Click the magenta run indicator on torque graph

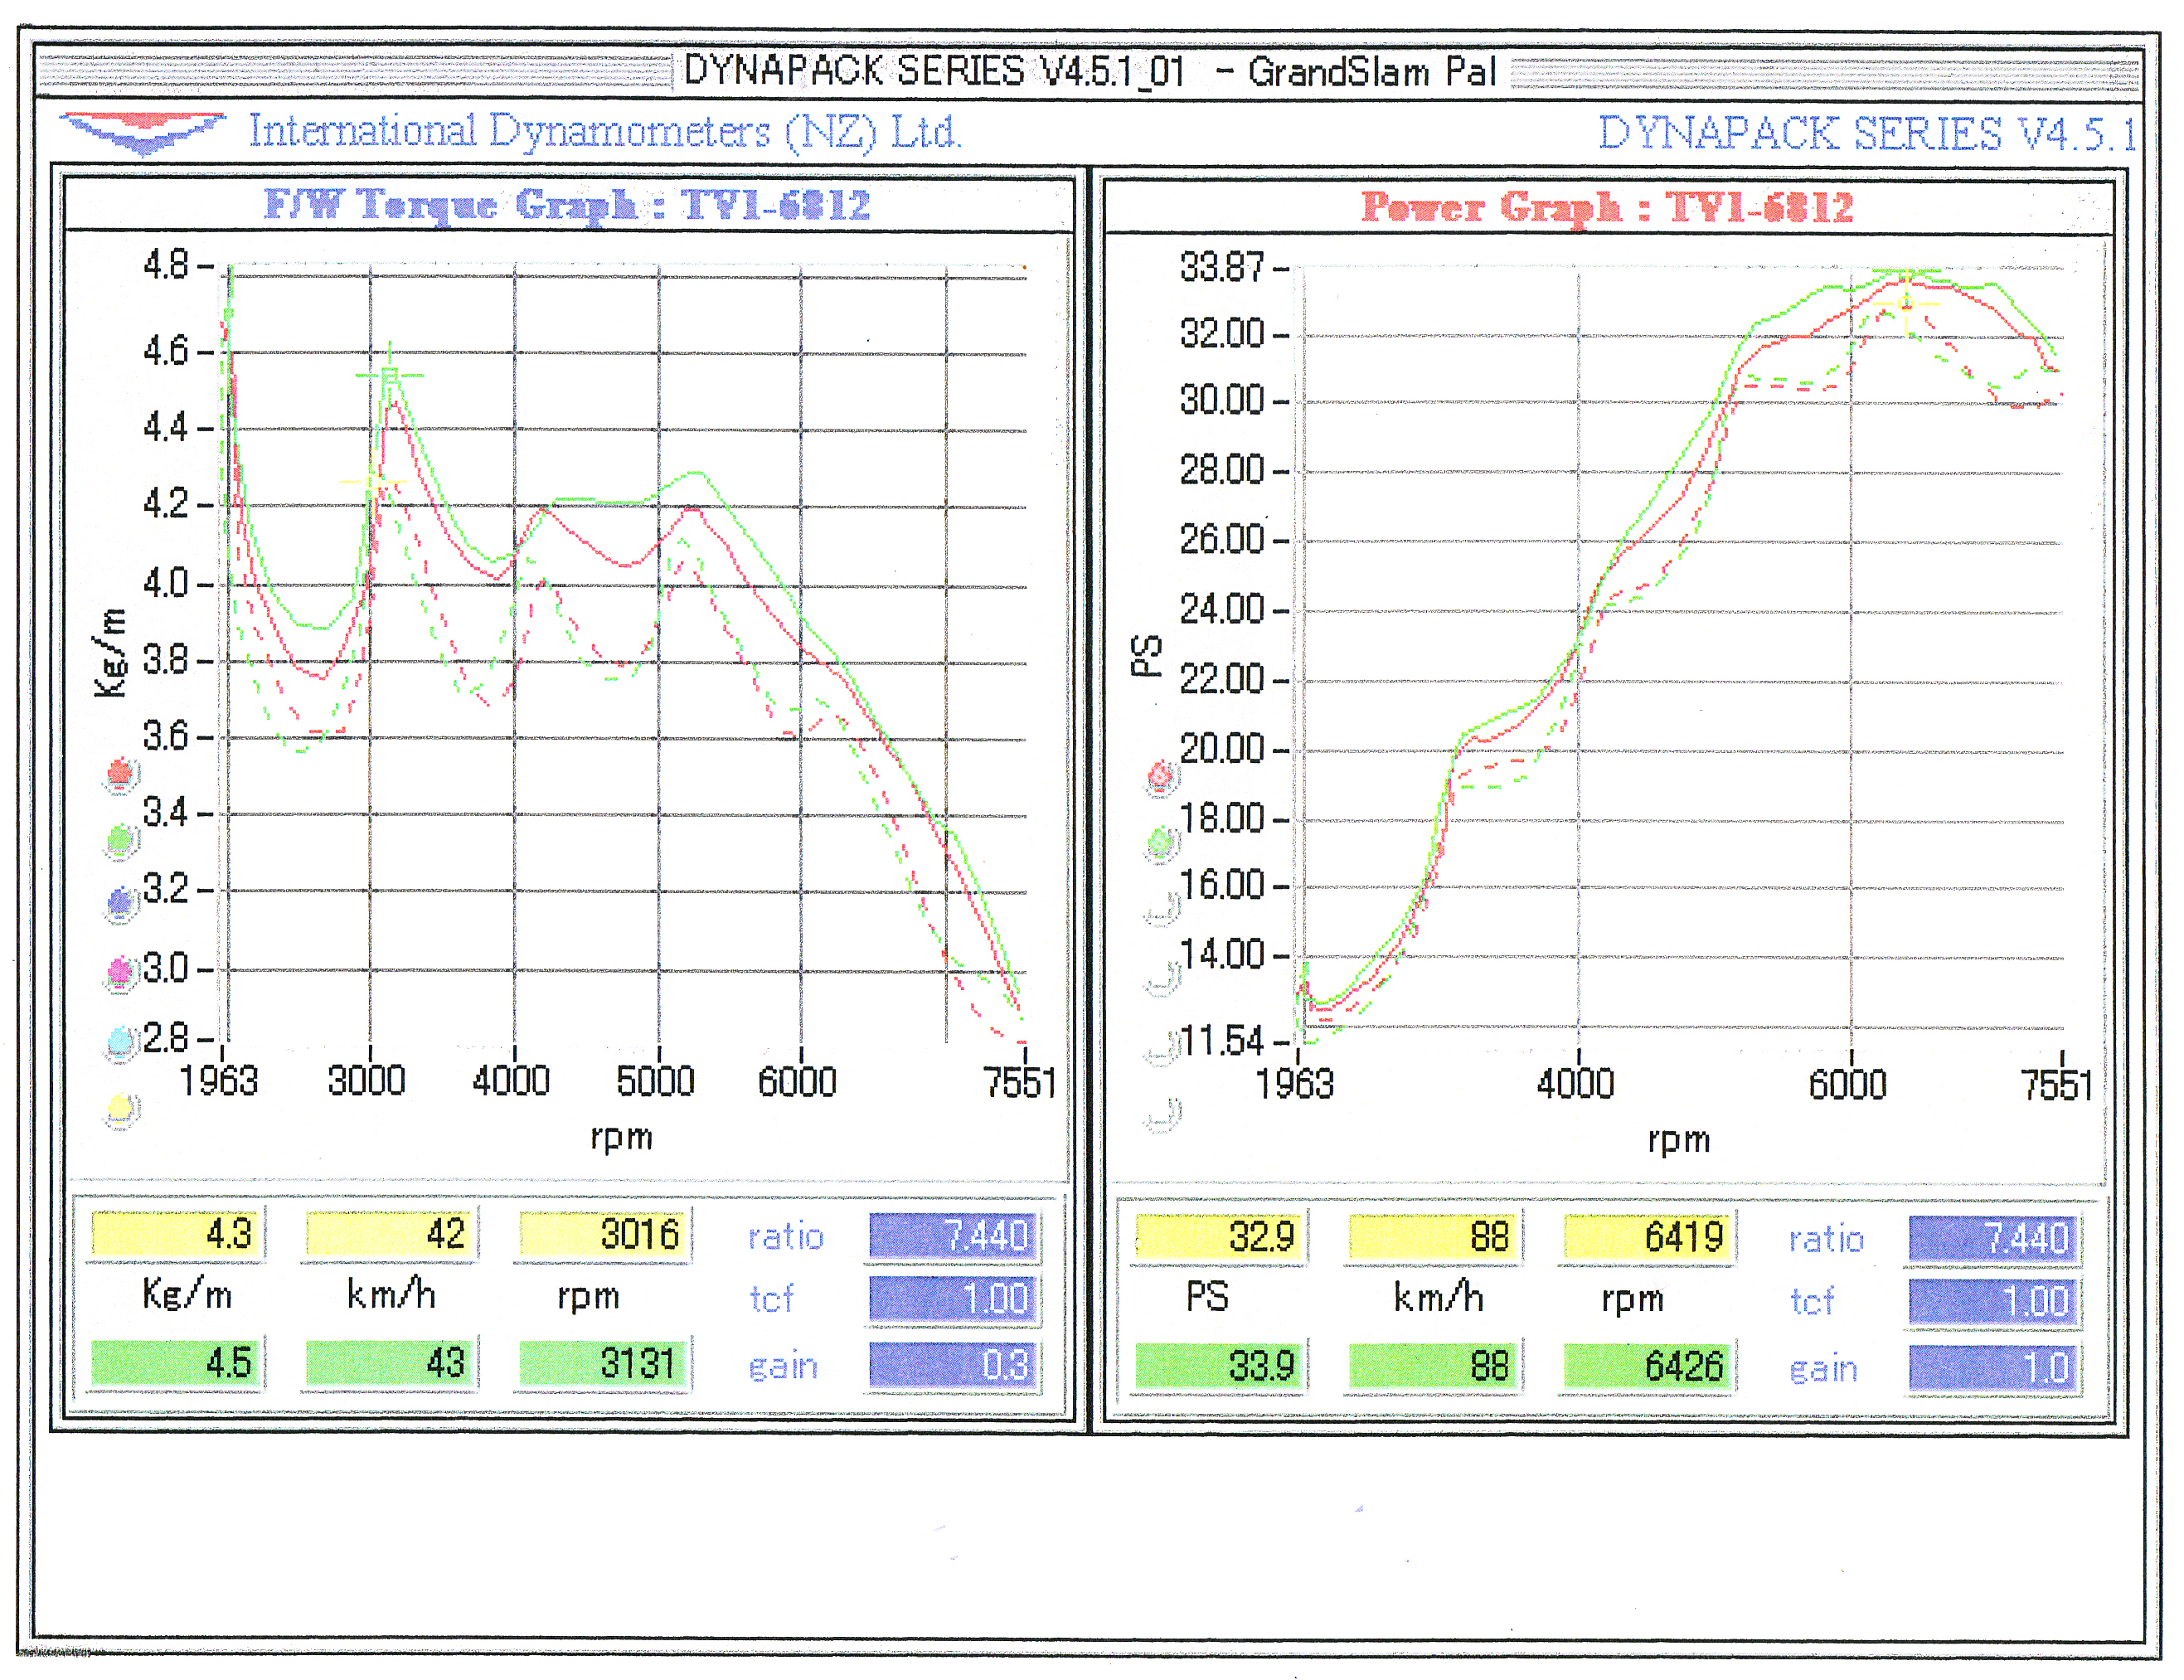[x=120, y=972]
